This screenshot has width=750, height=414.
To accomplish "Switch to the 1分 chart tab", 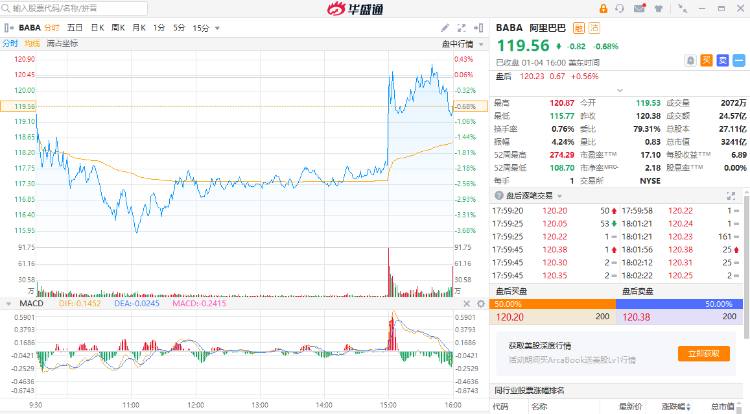I will point(159,28).
